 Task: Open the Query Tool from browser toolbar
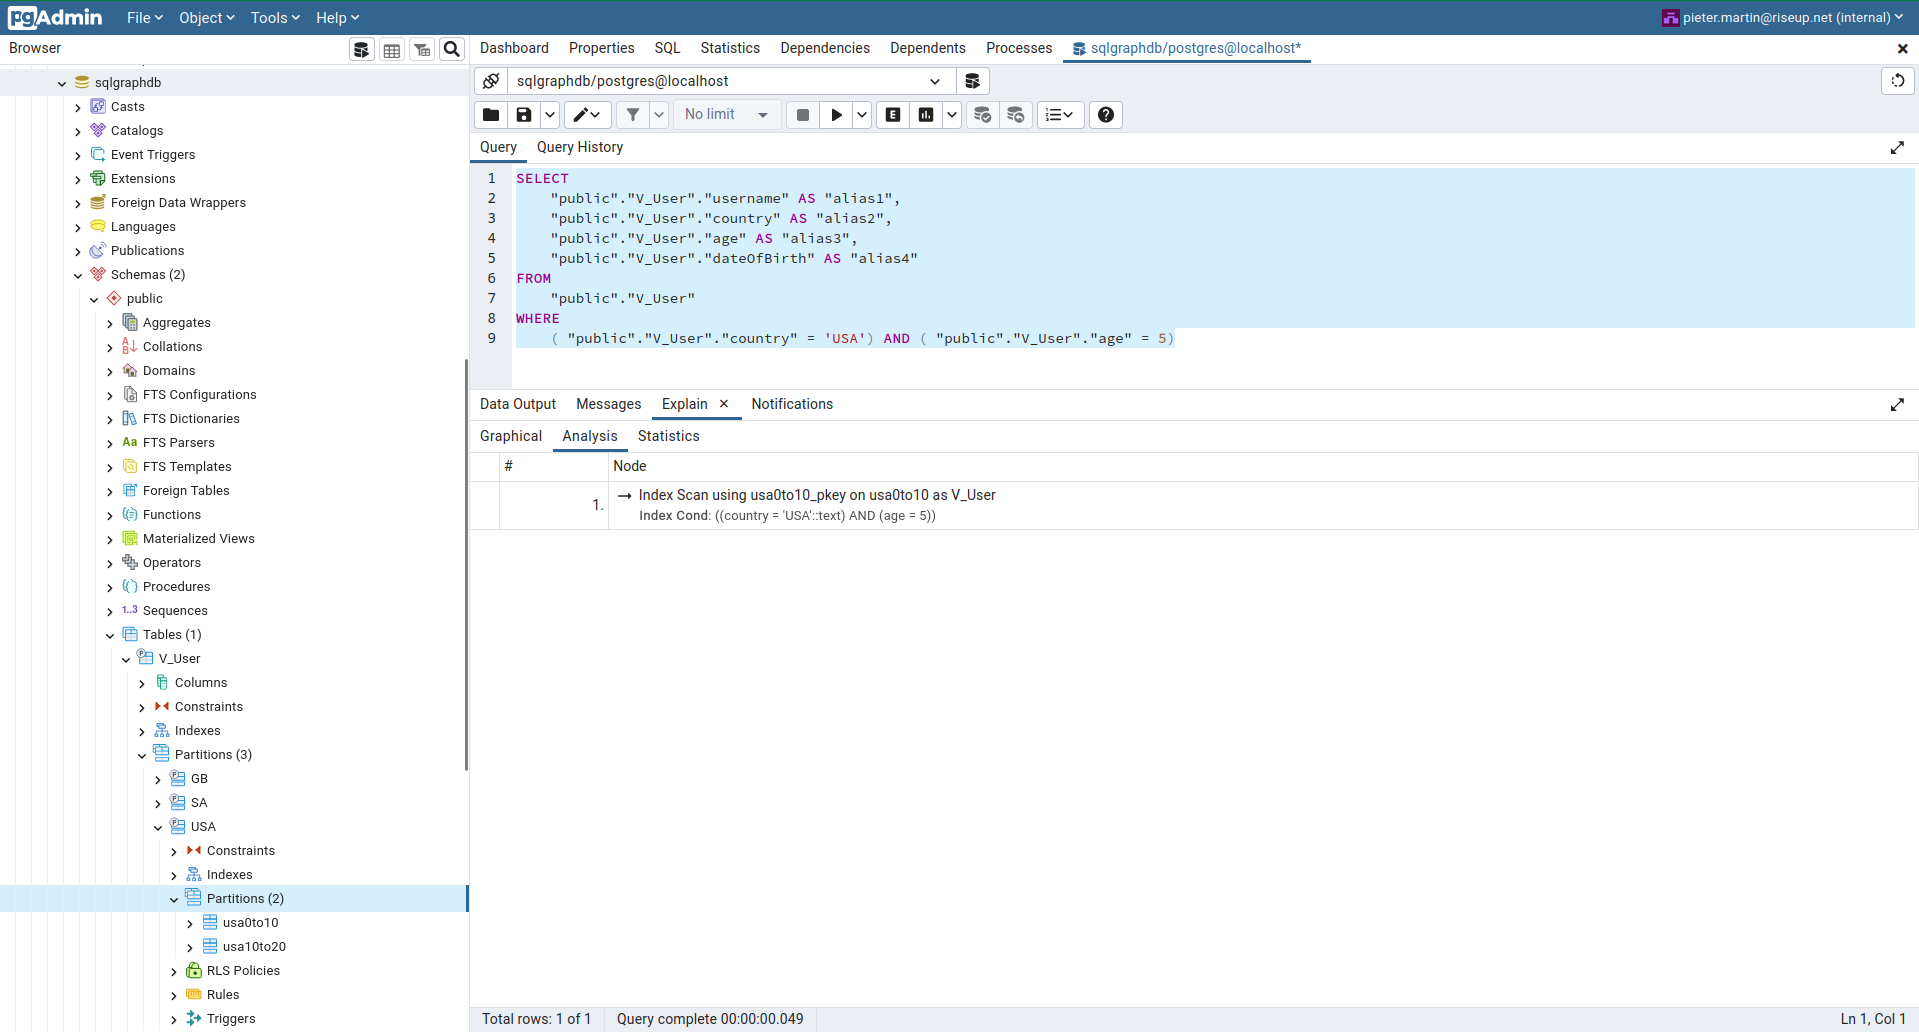click(361, 49)
